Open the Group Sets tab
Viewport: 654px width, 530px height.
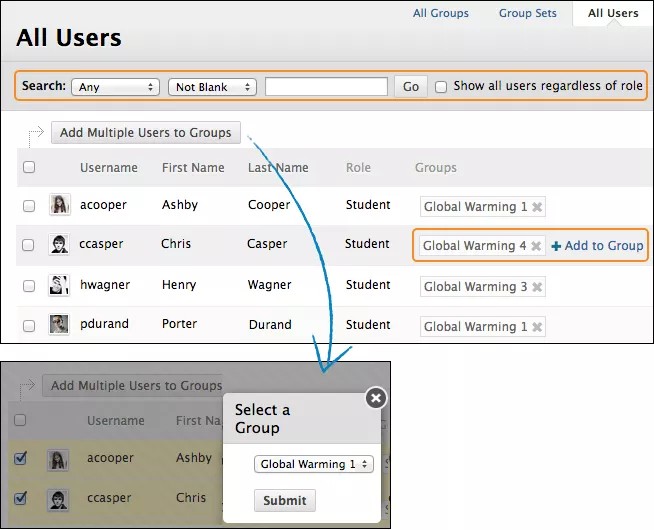click(x=527, y=13)
